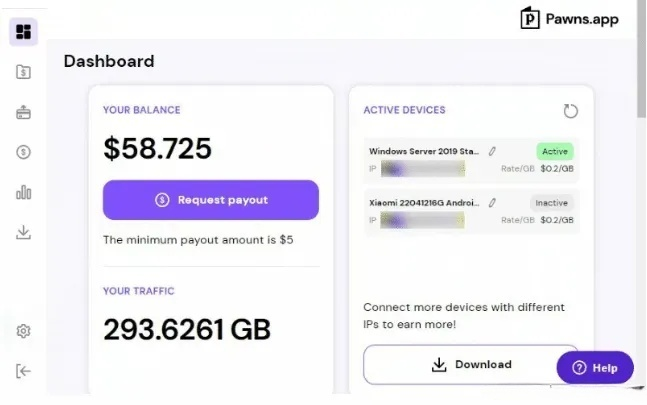Open the bar chart statistics icon
Screen dimensions: 647x405
[23, 192]
